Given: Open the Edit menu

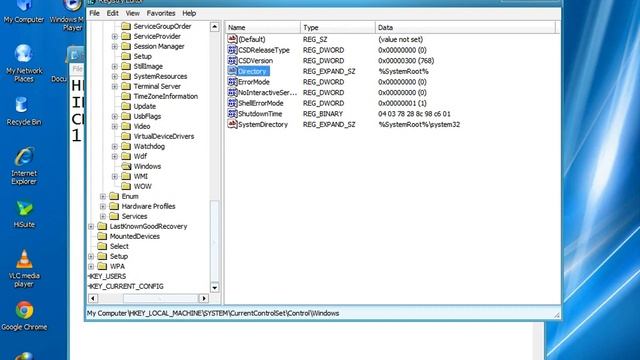Looking at the screenshot, I should (112, 13).
